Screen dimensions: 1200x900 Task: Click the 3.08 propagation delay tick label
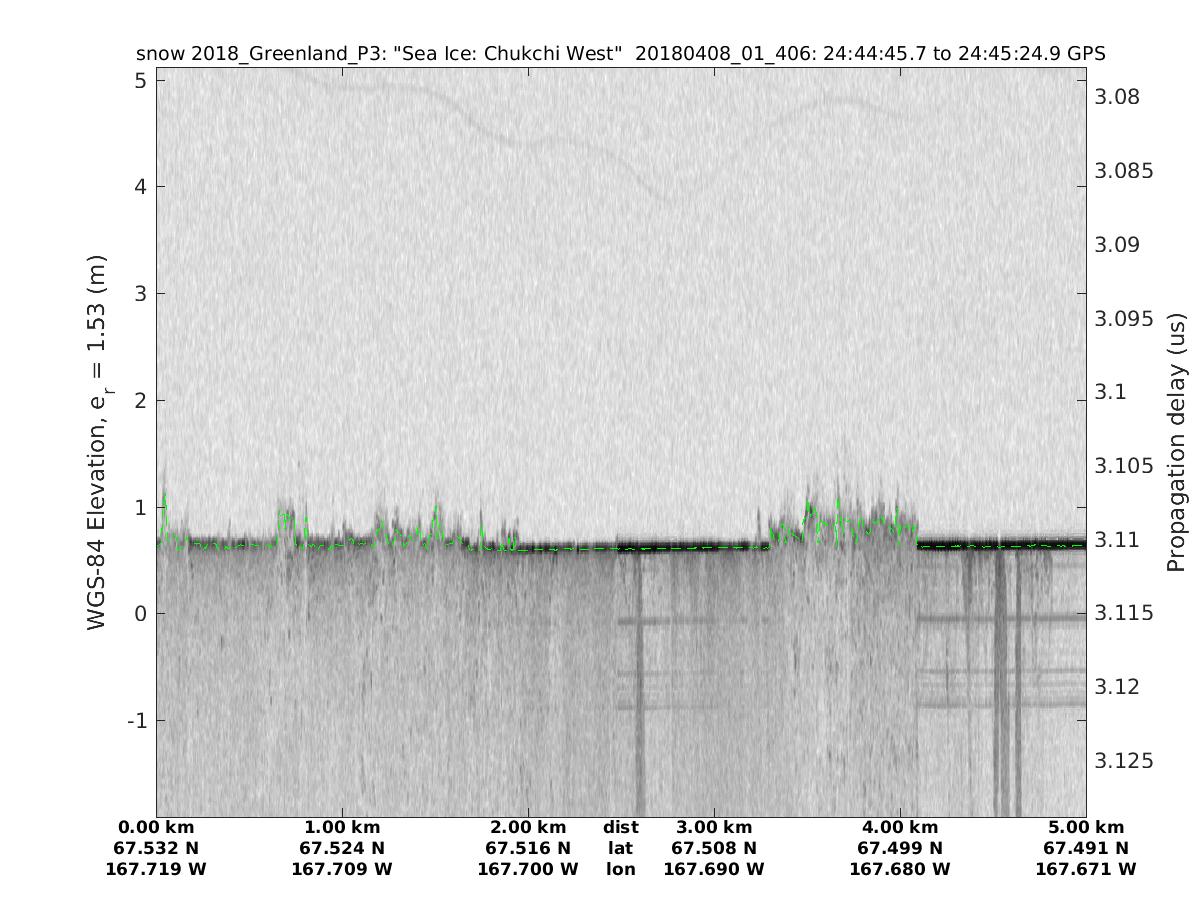(1117, 97)
